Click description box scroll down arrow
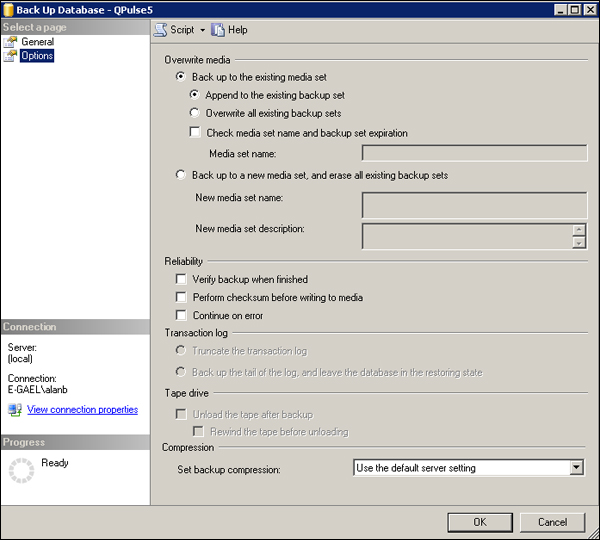The image size is (600, 540). 579,243
